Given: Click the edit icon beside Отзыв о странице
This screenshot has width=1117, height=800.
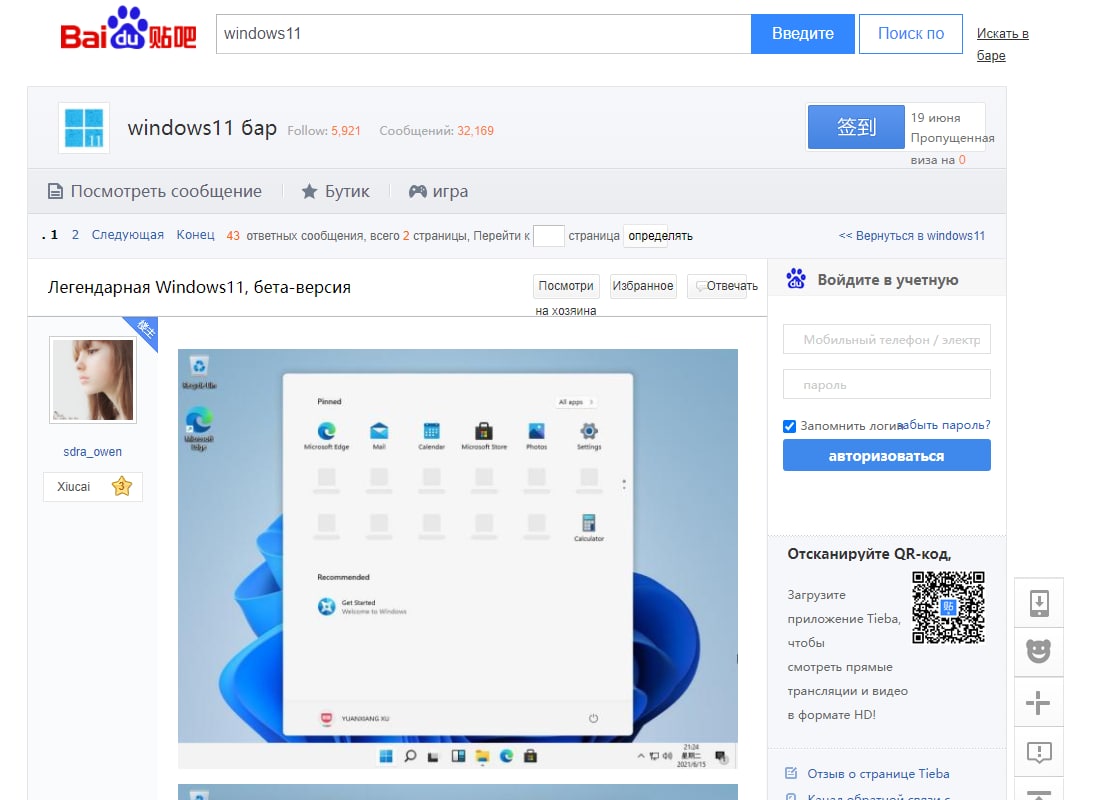Looking at the screenshot, I should point(791,773).
